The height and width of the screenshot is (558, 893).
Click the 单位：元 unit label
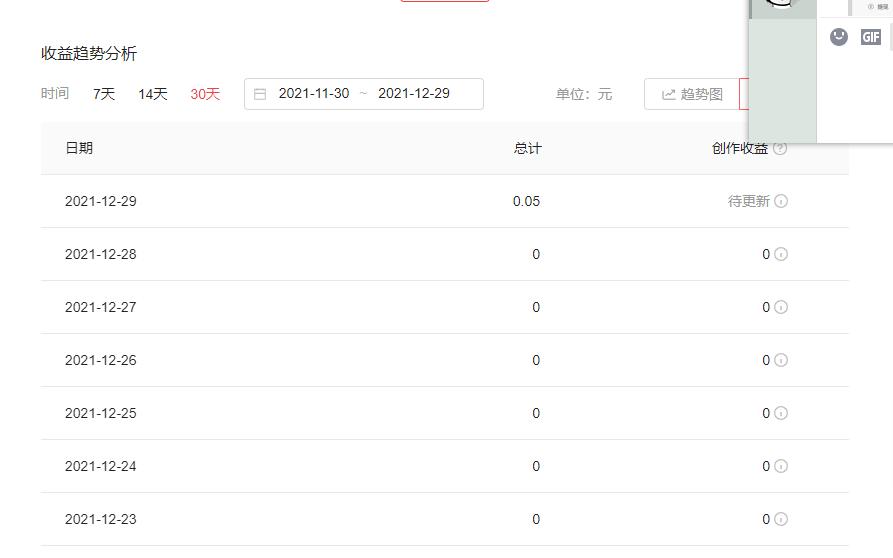click(x=584, y=94)
